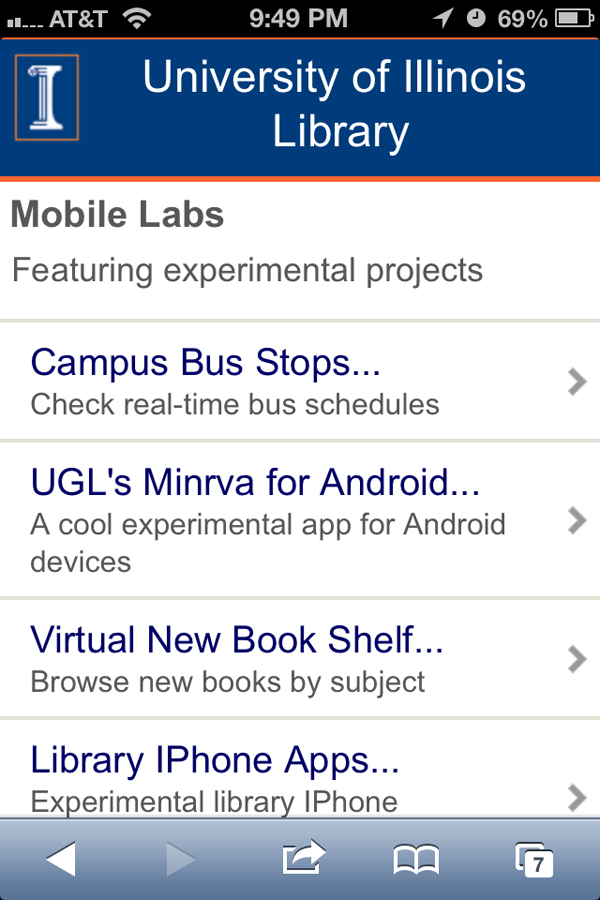Image resolution: width=600 pixels, height=900 pixels.
Task: Show open tabs with pages icon
Action: (534, 859)
